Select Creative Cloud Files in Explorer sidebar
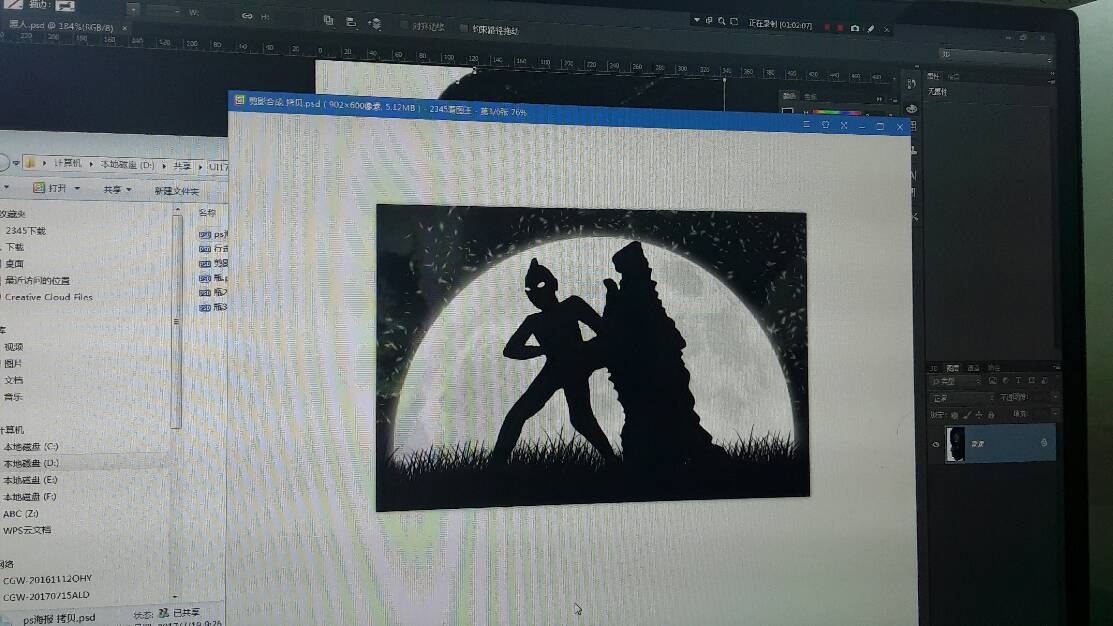The image size is (1113, 626). (48, 297)
